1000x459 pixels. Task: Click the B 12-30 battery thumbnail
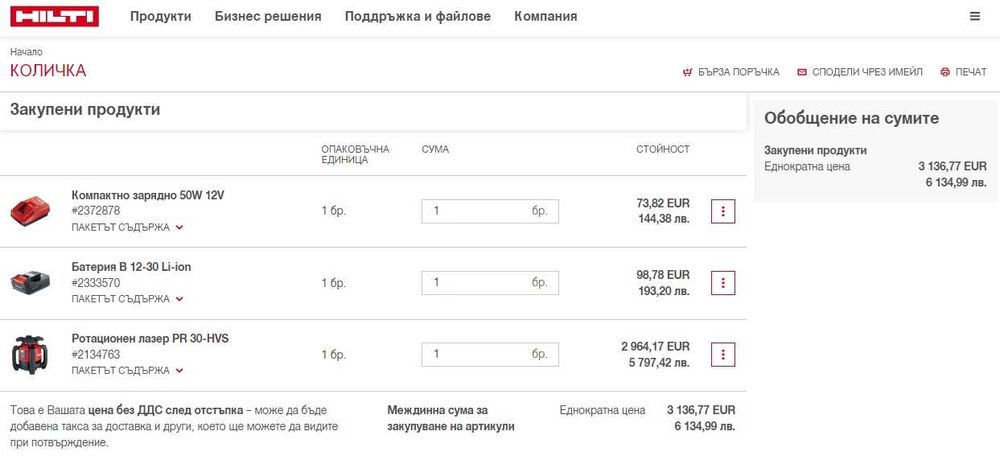tap(36, 283)
